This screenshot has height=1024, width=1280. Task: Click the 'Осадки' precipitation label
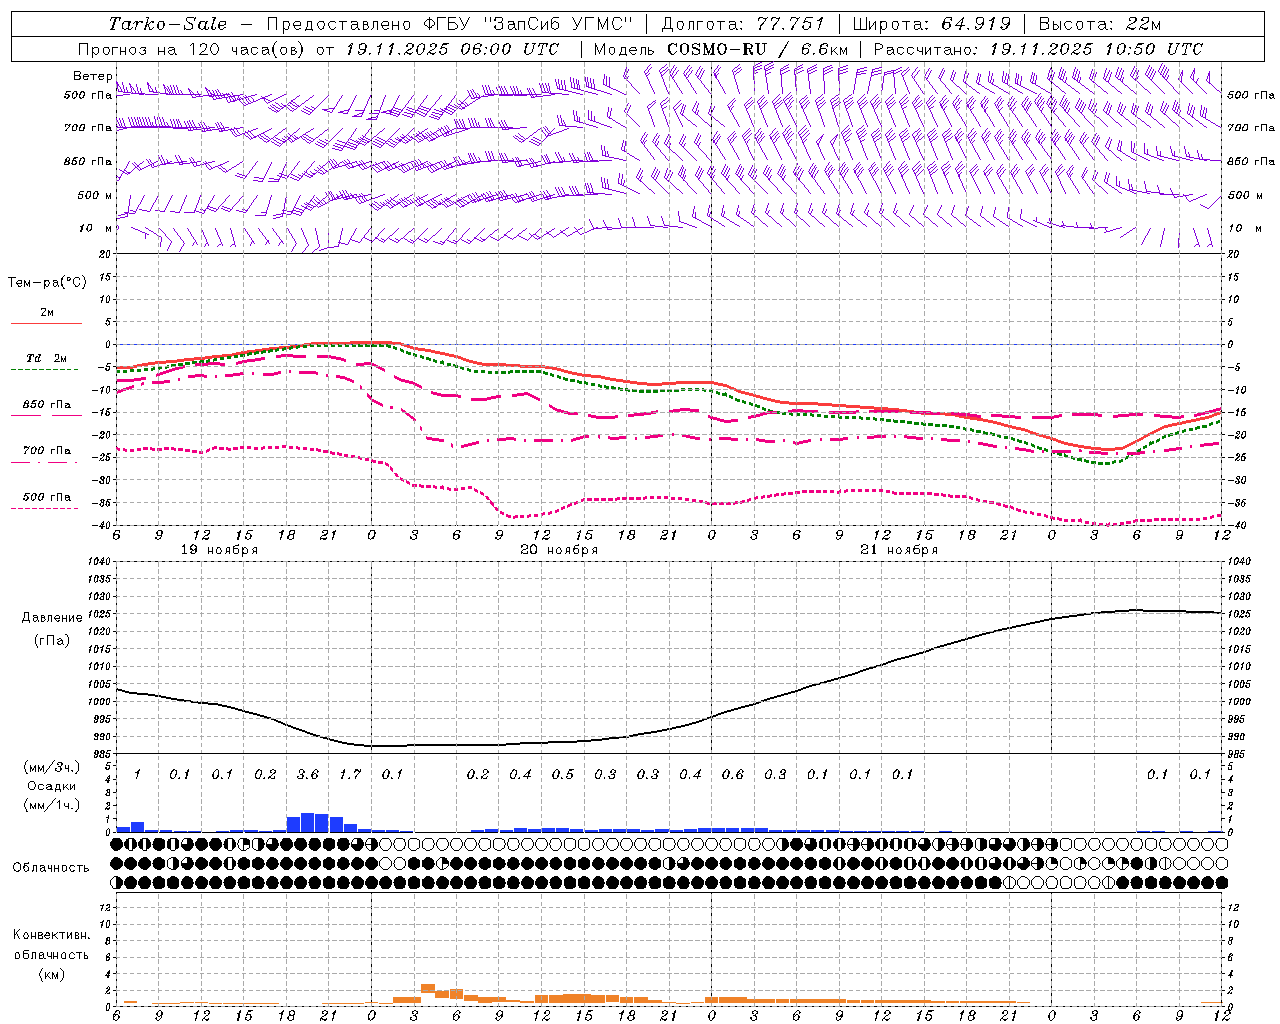point(52,786)
